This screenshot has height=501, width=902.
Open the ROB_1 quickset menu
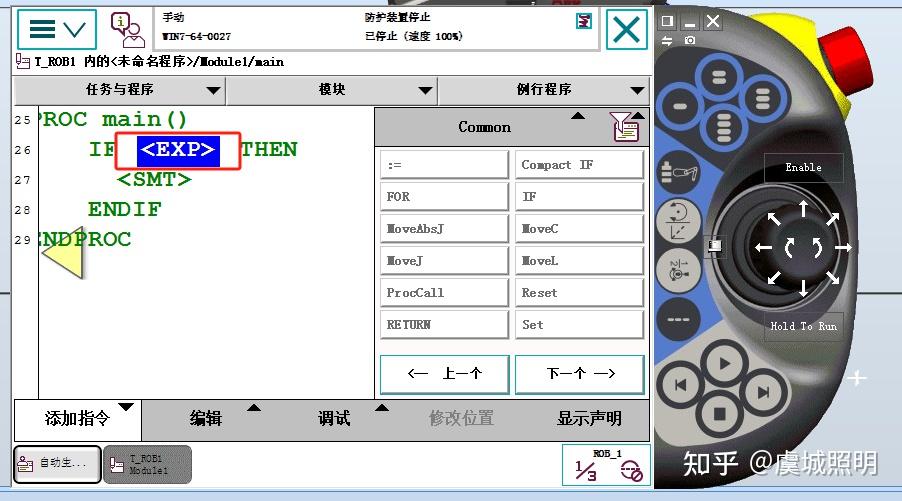click(606, 465)
